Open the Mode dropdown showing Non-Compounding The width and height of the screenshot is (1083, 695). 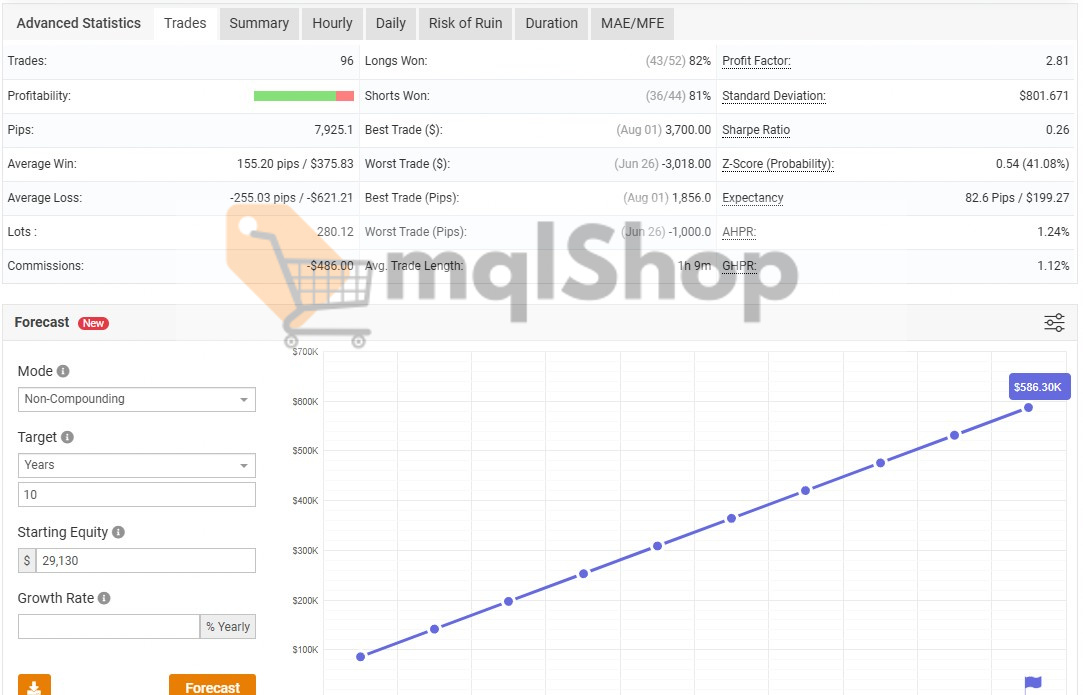(136, 399)
